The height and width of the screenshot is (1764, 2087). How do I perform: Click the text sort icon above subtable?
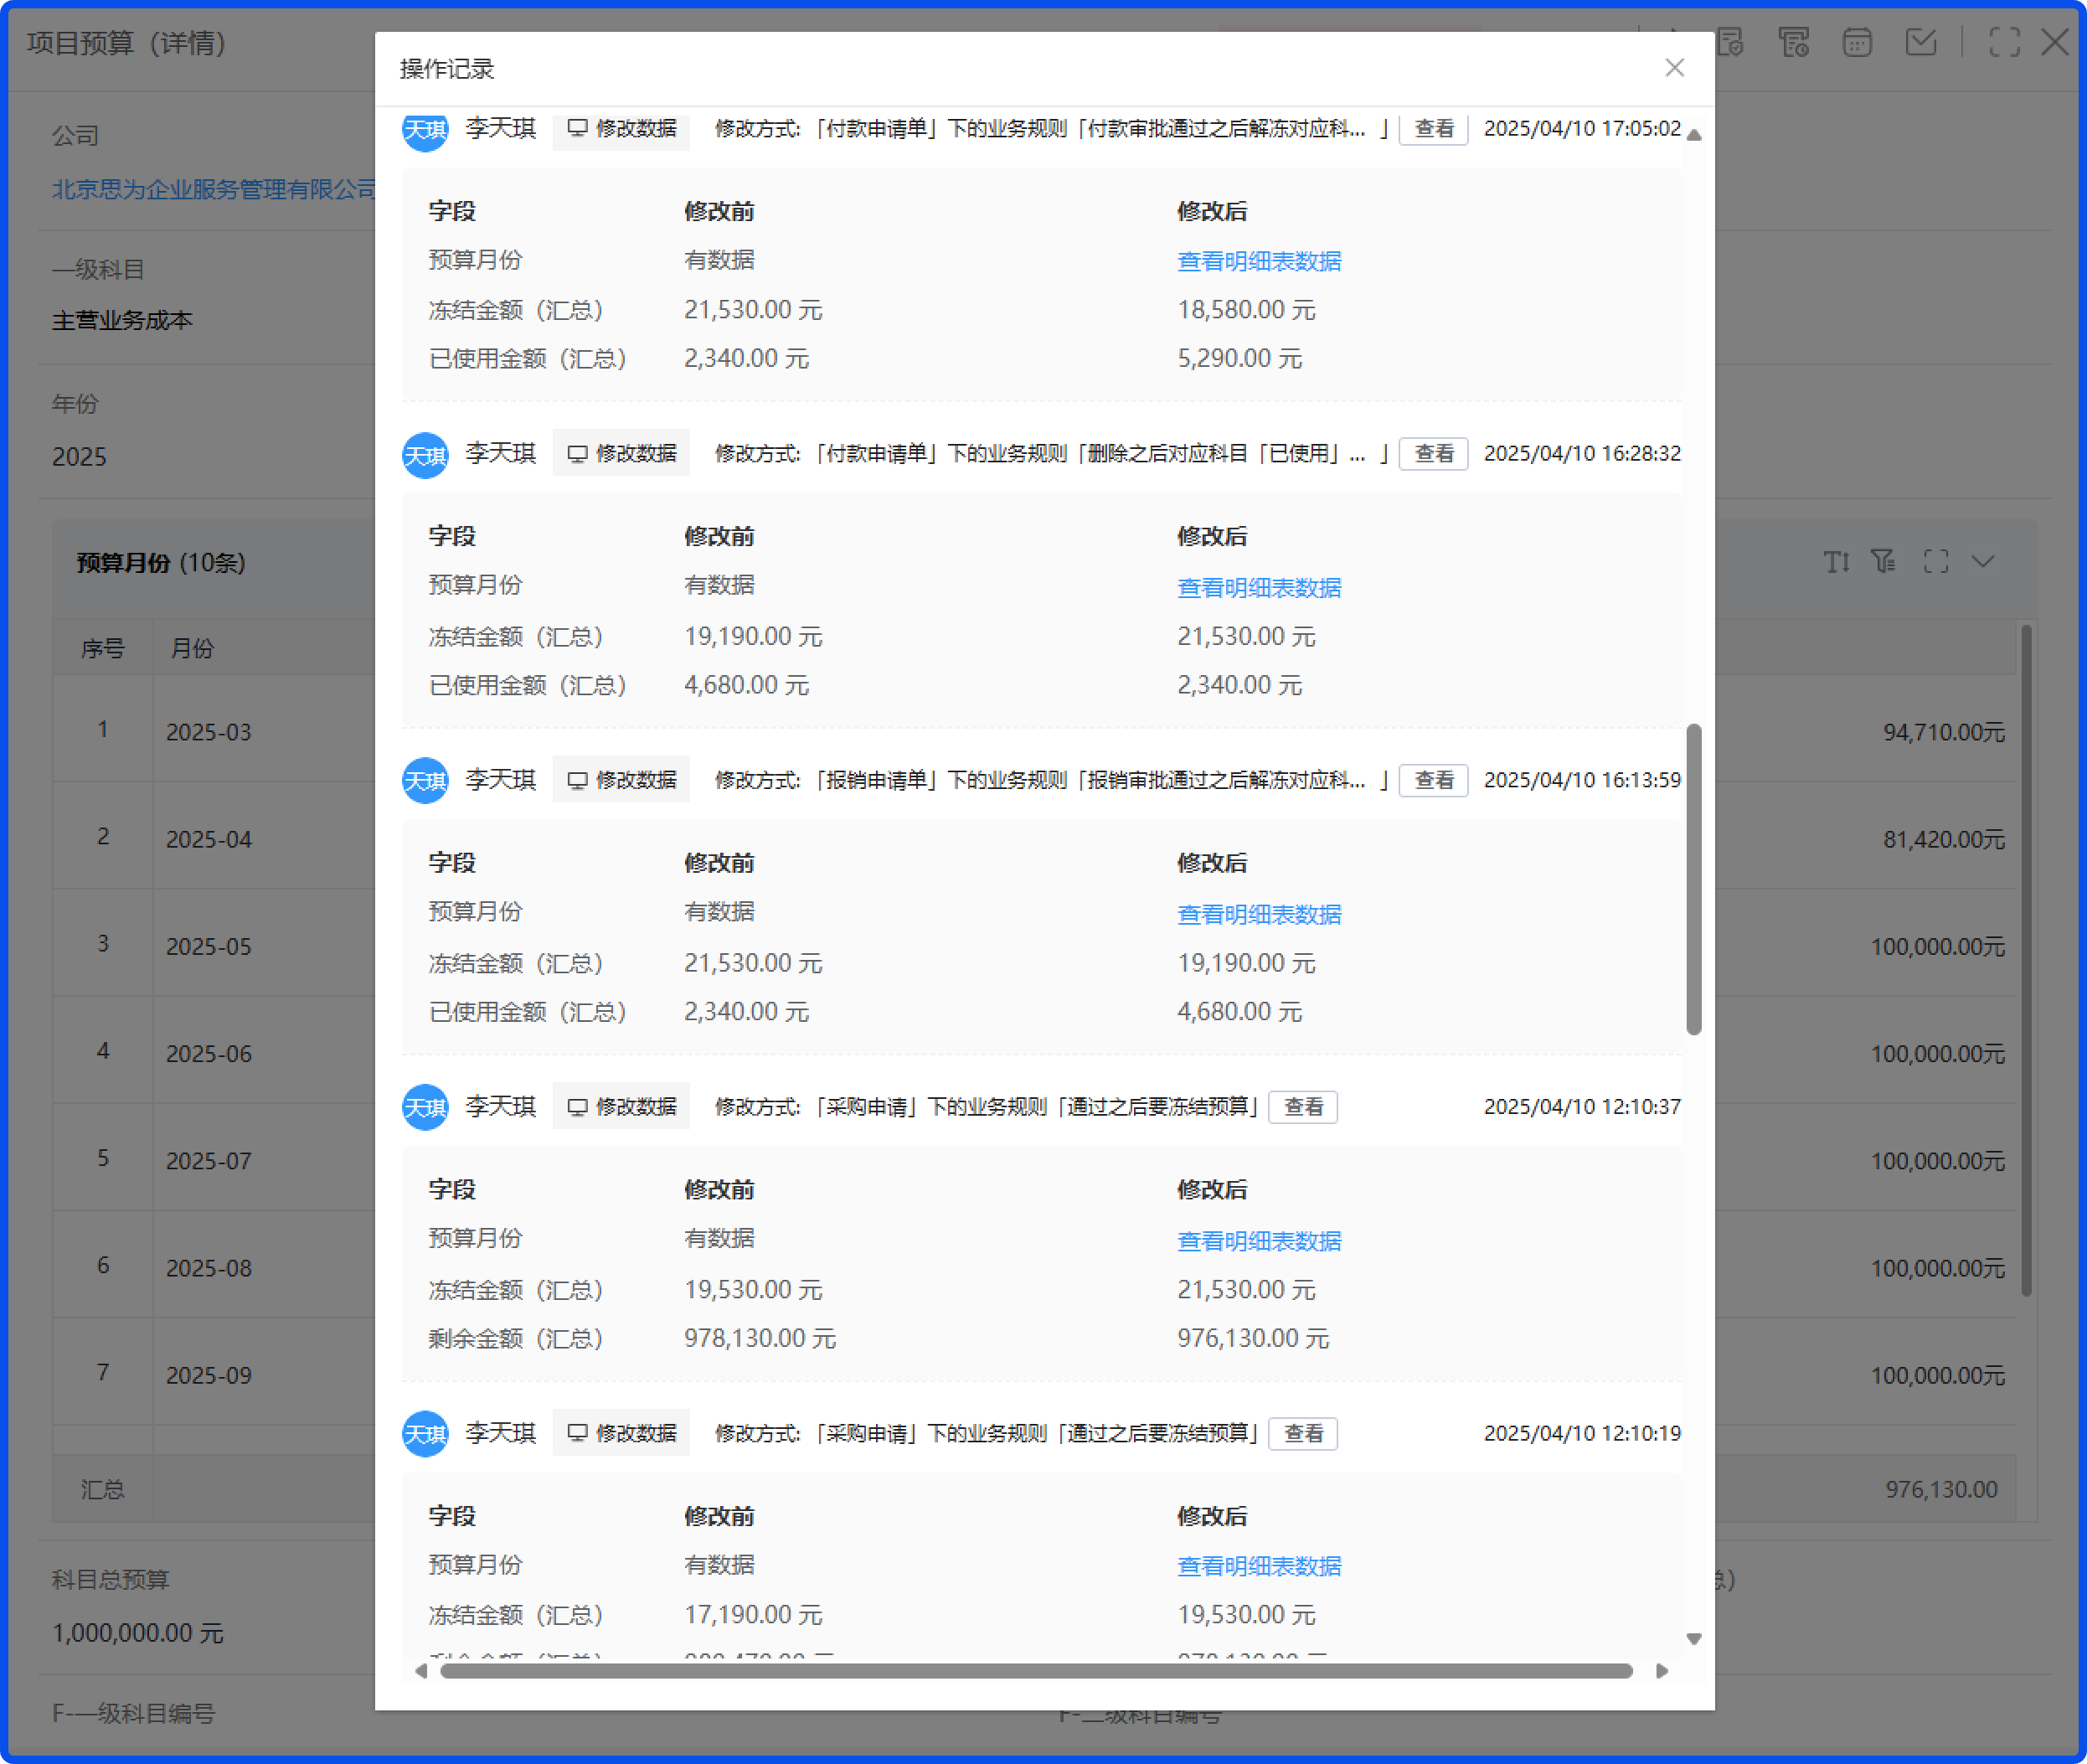pos(1836,562)
